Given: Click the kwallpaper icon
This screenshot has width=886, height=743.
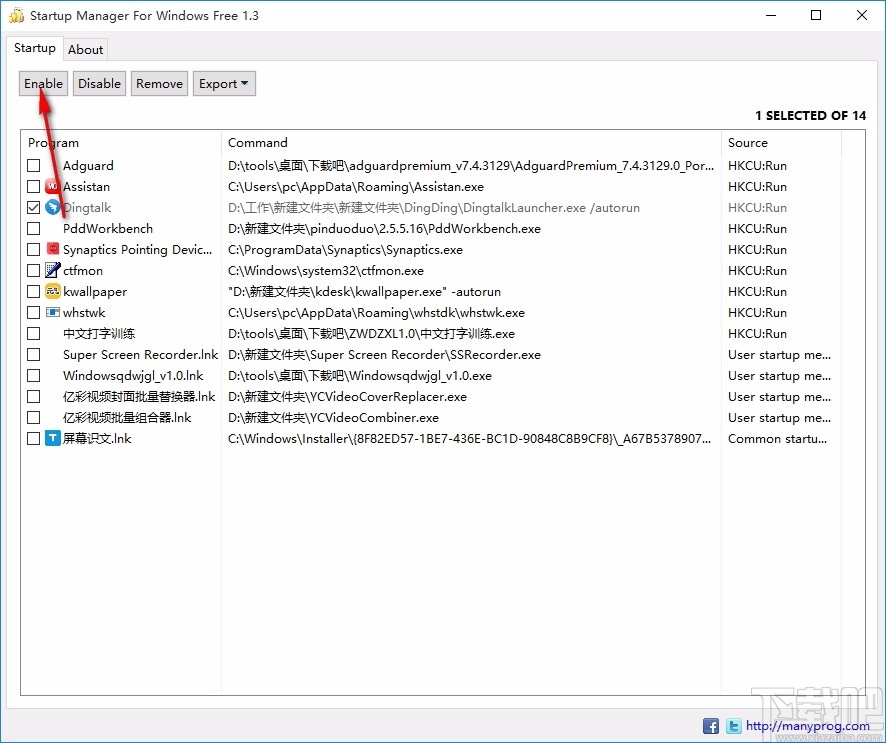Looking at the screenshot, I should [52, 291].
